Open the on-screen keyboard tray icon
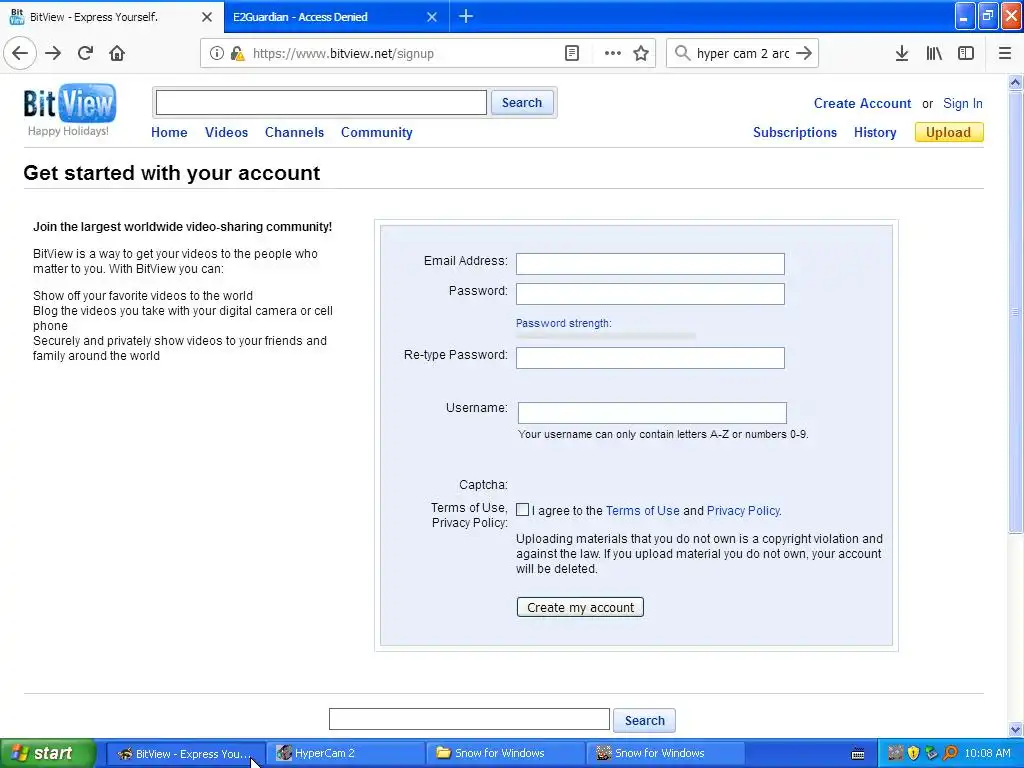The image size is (1024, 768). point(858,754)
